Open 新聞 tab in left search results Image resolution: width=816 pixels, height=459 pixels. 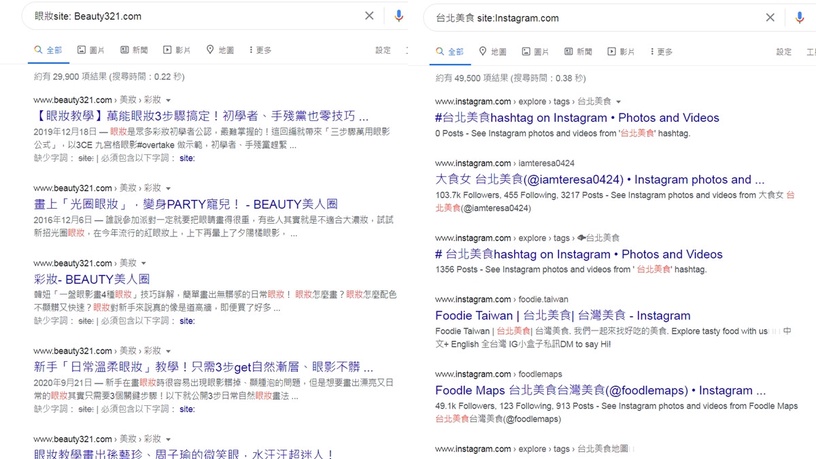pyautogui.click(x=134, y=50)
